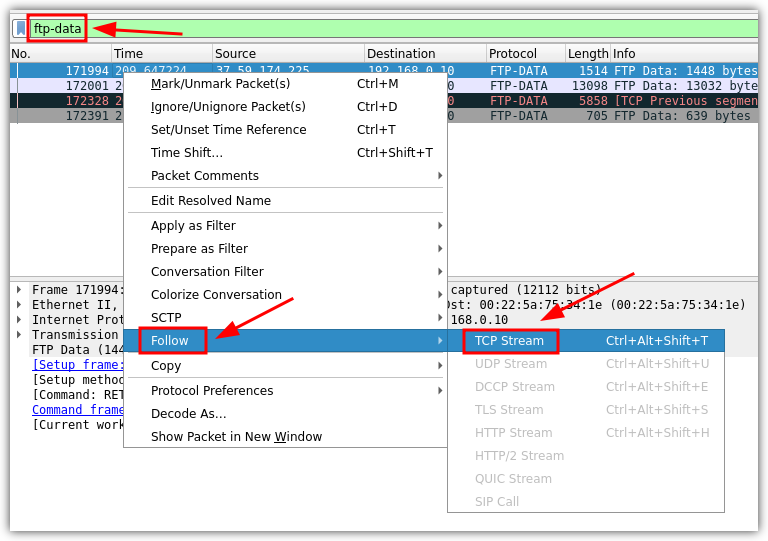Click Set/Unset Time Reference

228,130
